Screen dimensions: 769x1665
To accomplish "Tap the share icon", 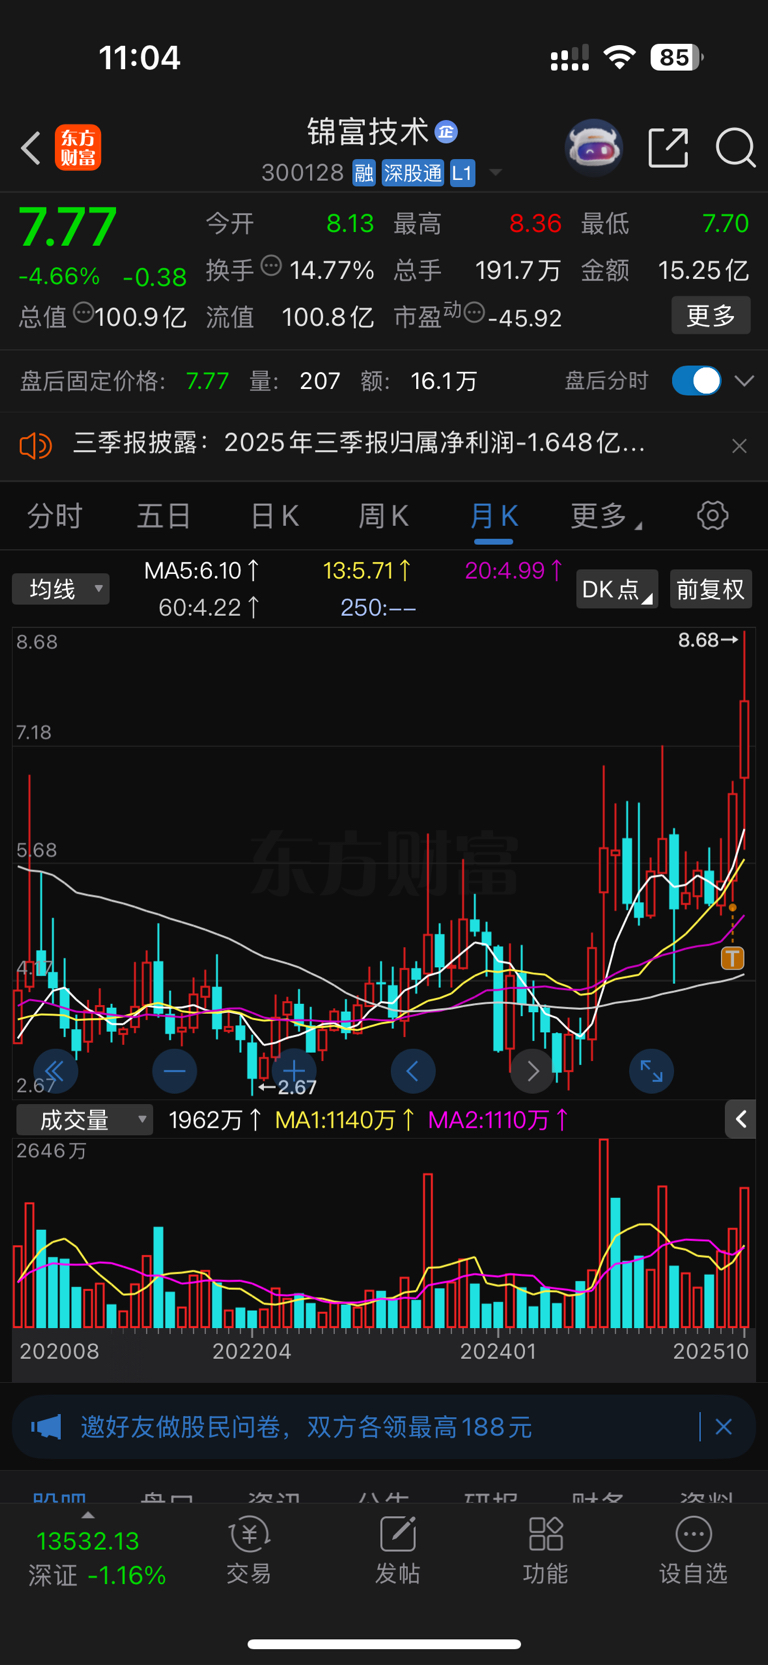I will [x=668, y=148].
